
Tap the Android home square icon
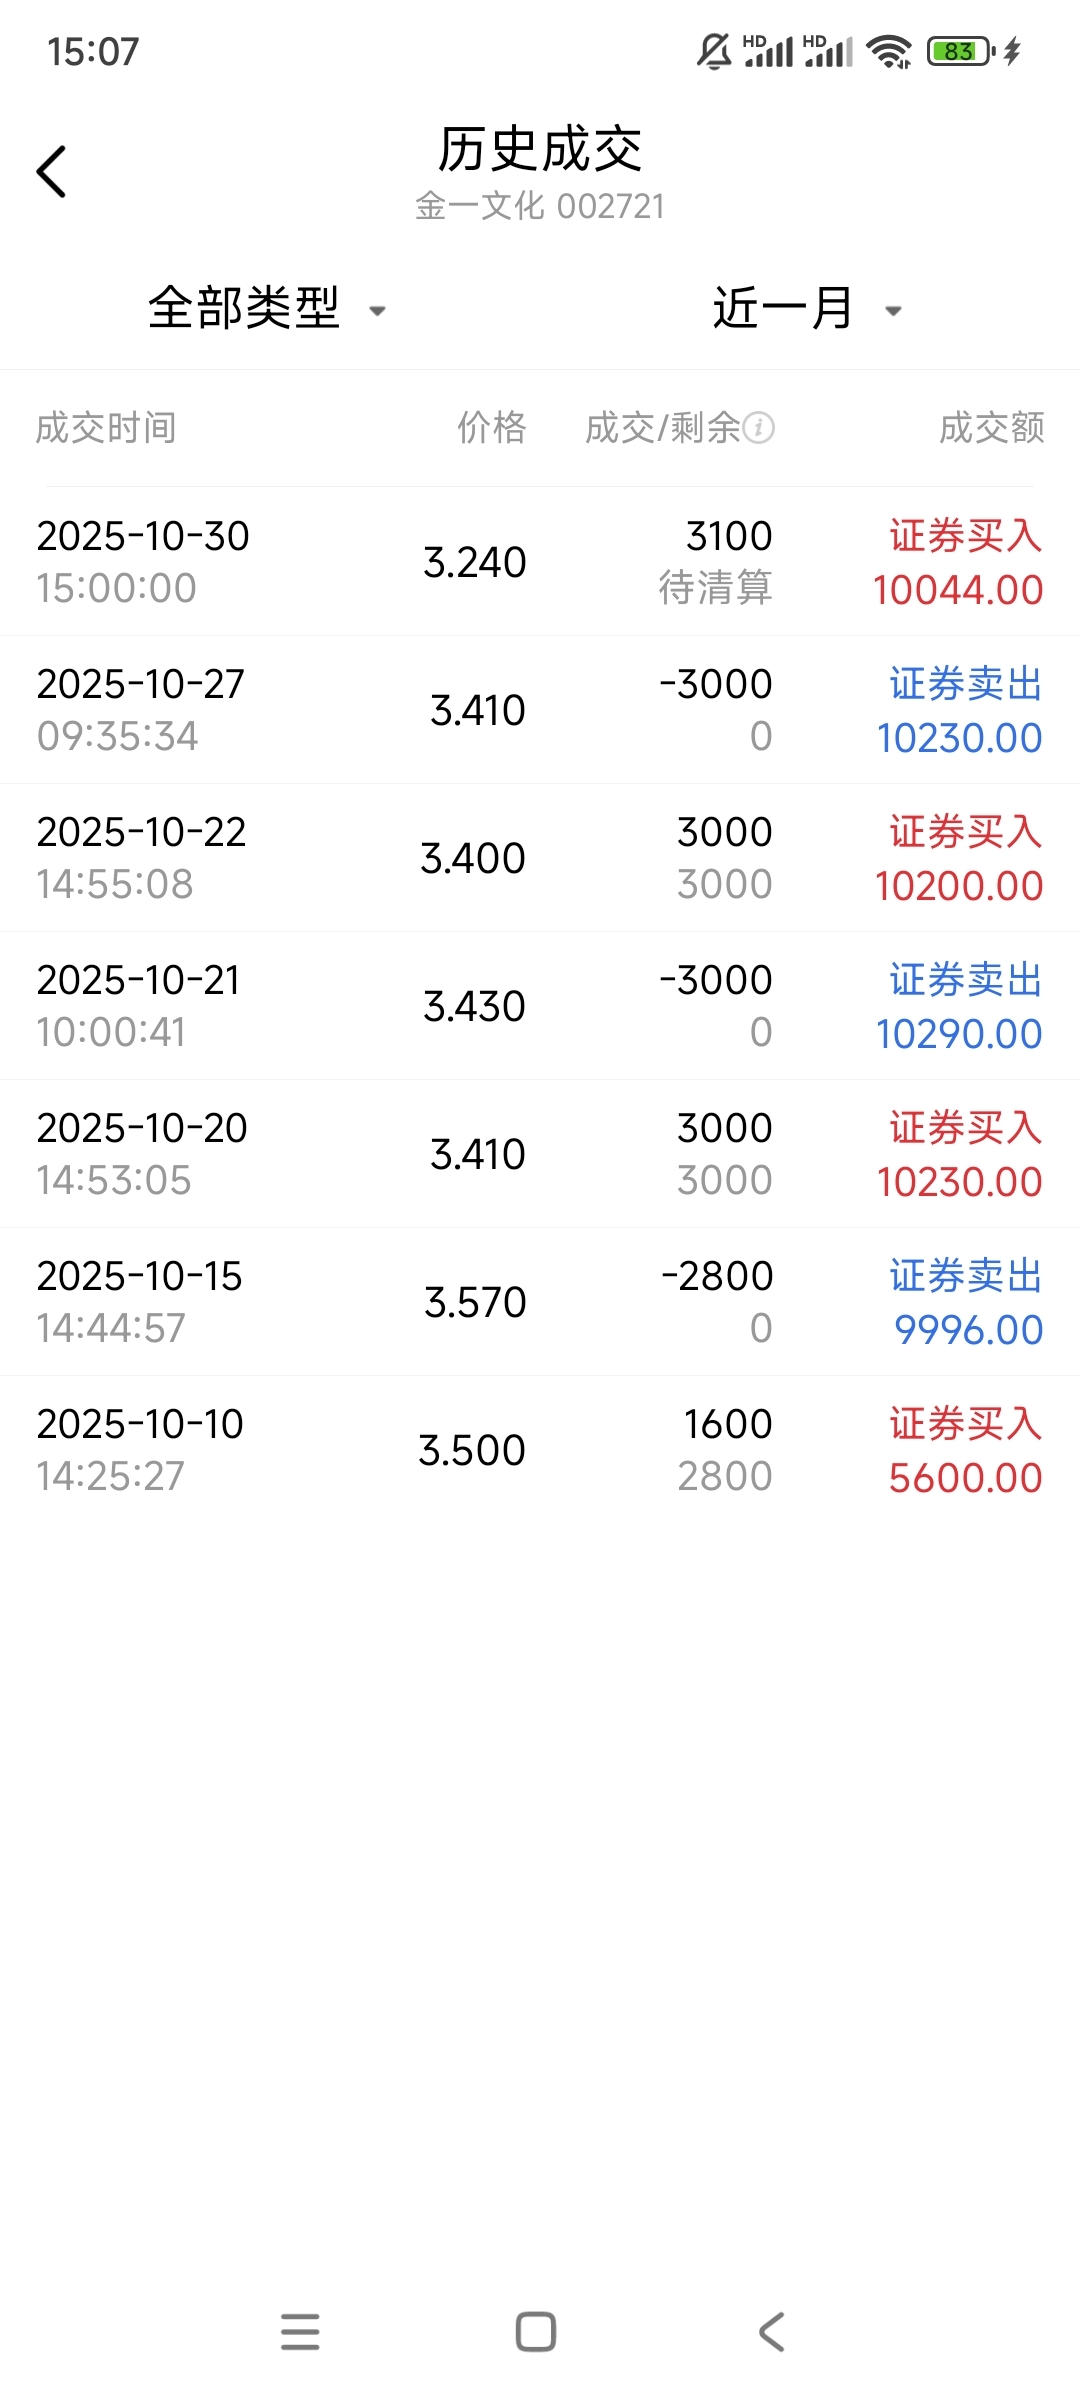point(536,2331)
